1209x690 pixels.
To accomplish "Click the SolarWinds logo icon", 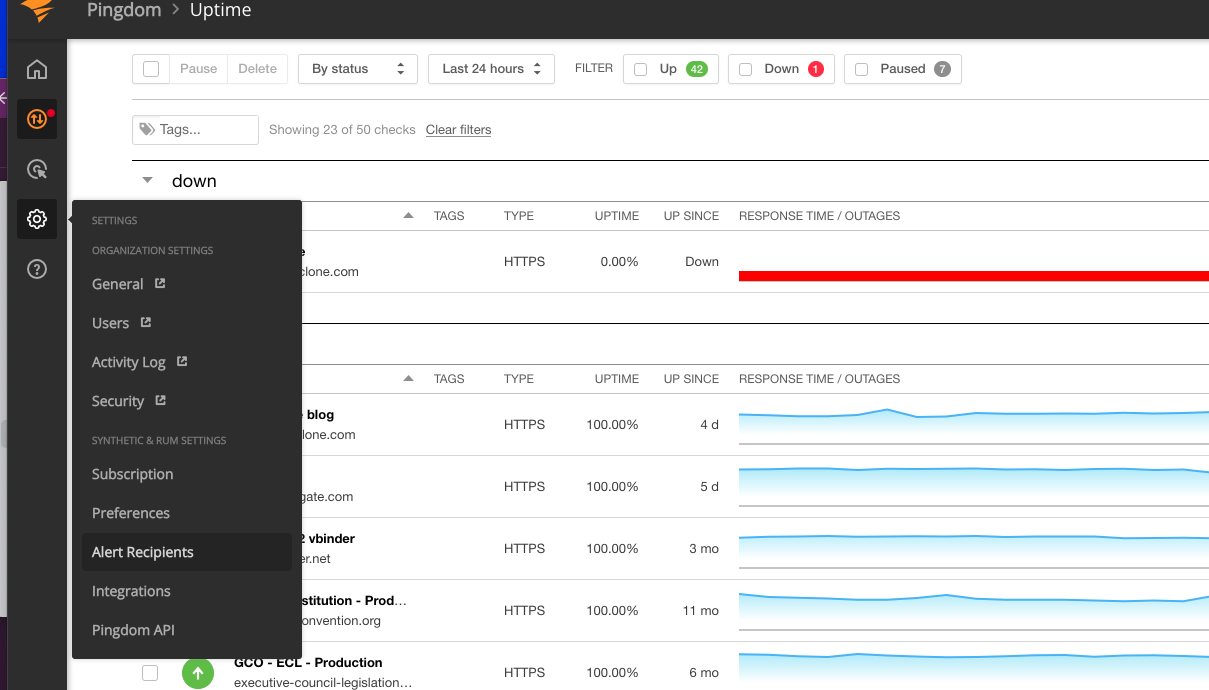I will [37, 10].
